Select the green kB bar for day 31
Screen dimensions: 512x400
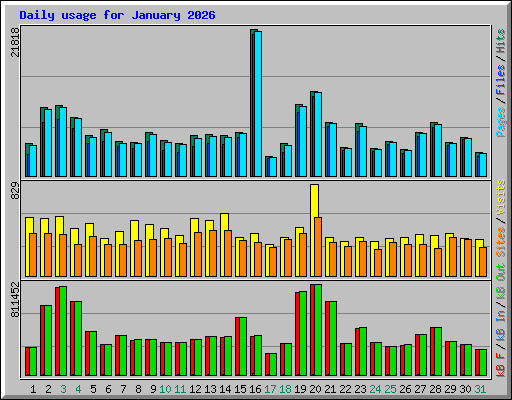(483, 363)
